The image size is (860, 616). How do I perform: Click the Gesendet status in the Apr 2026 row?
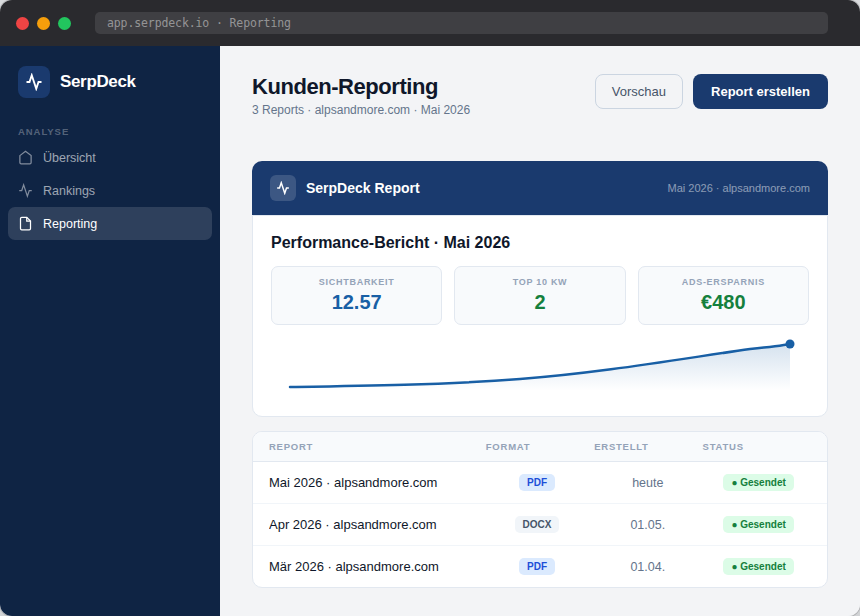tap(759, 525)
